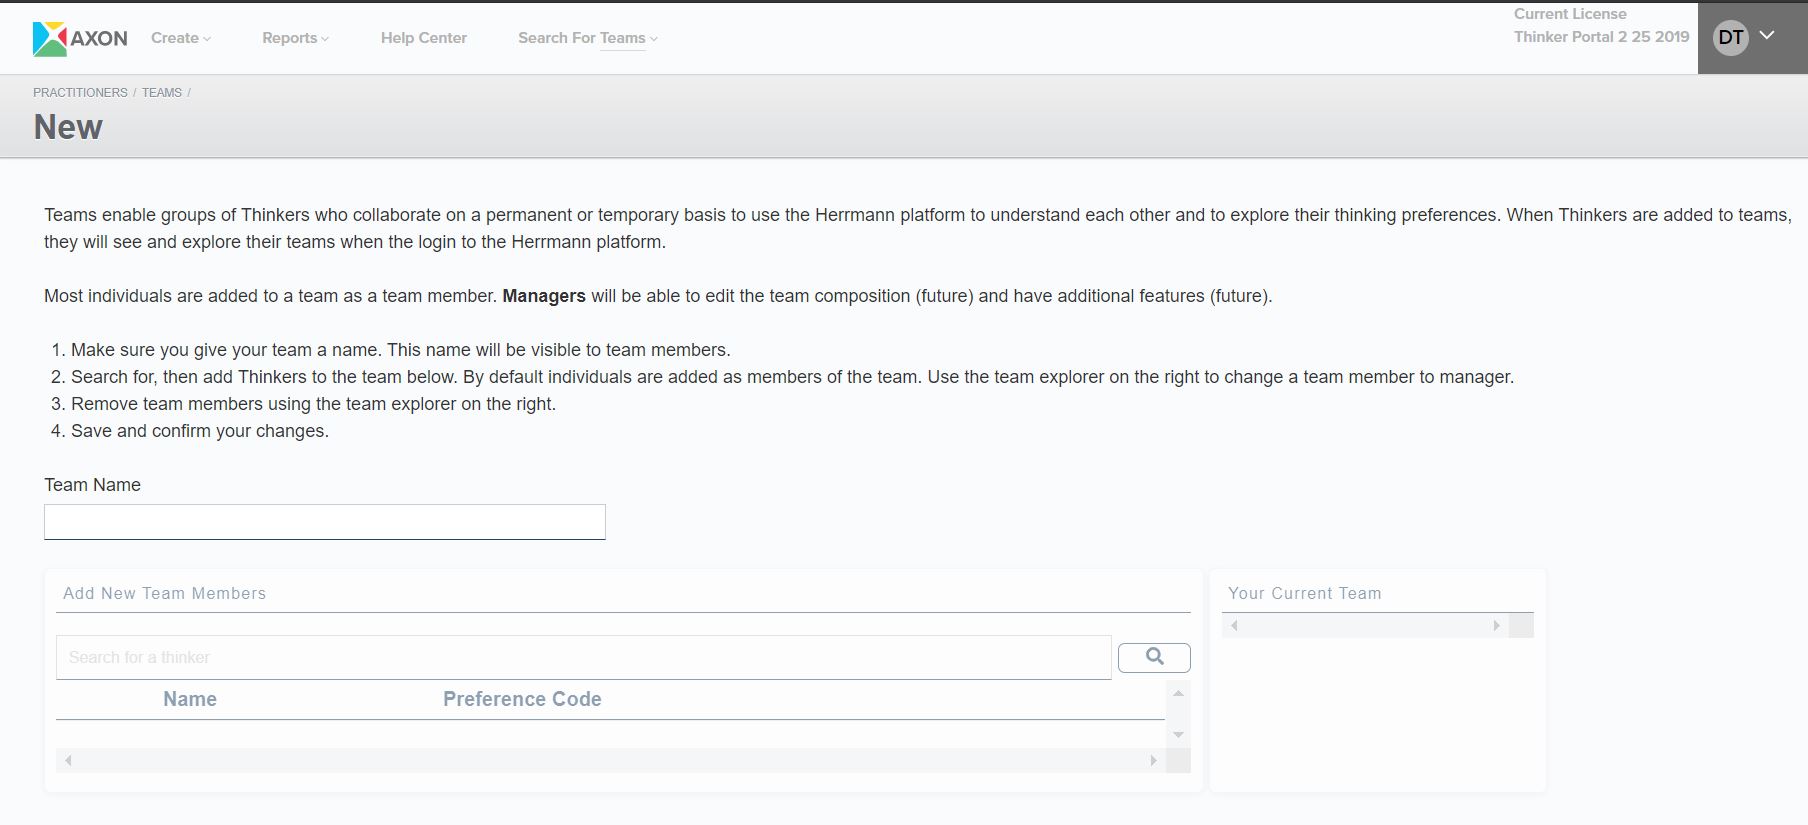Screen dimensions: 1808x825
Task: Open the Help Center menu item
Action: click(423, 38)
